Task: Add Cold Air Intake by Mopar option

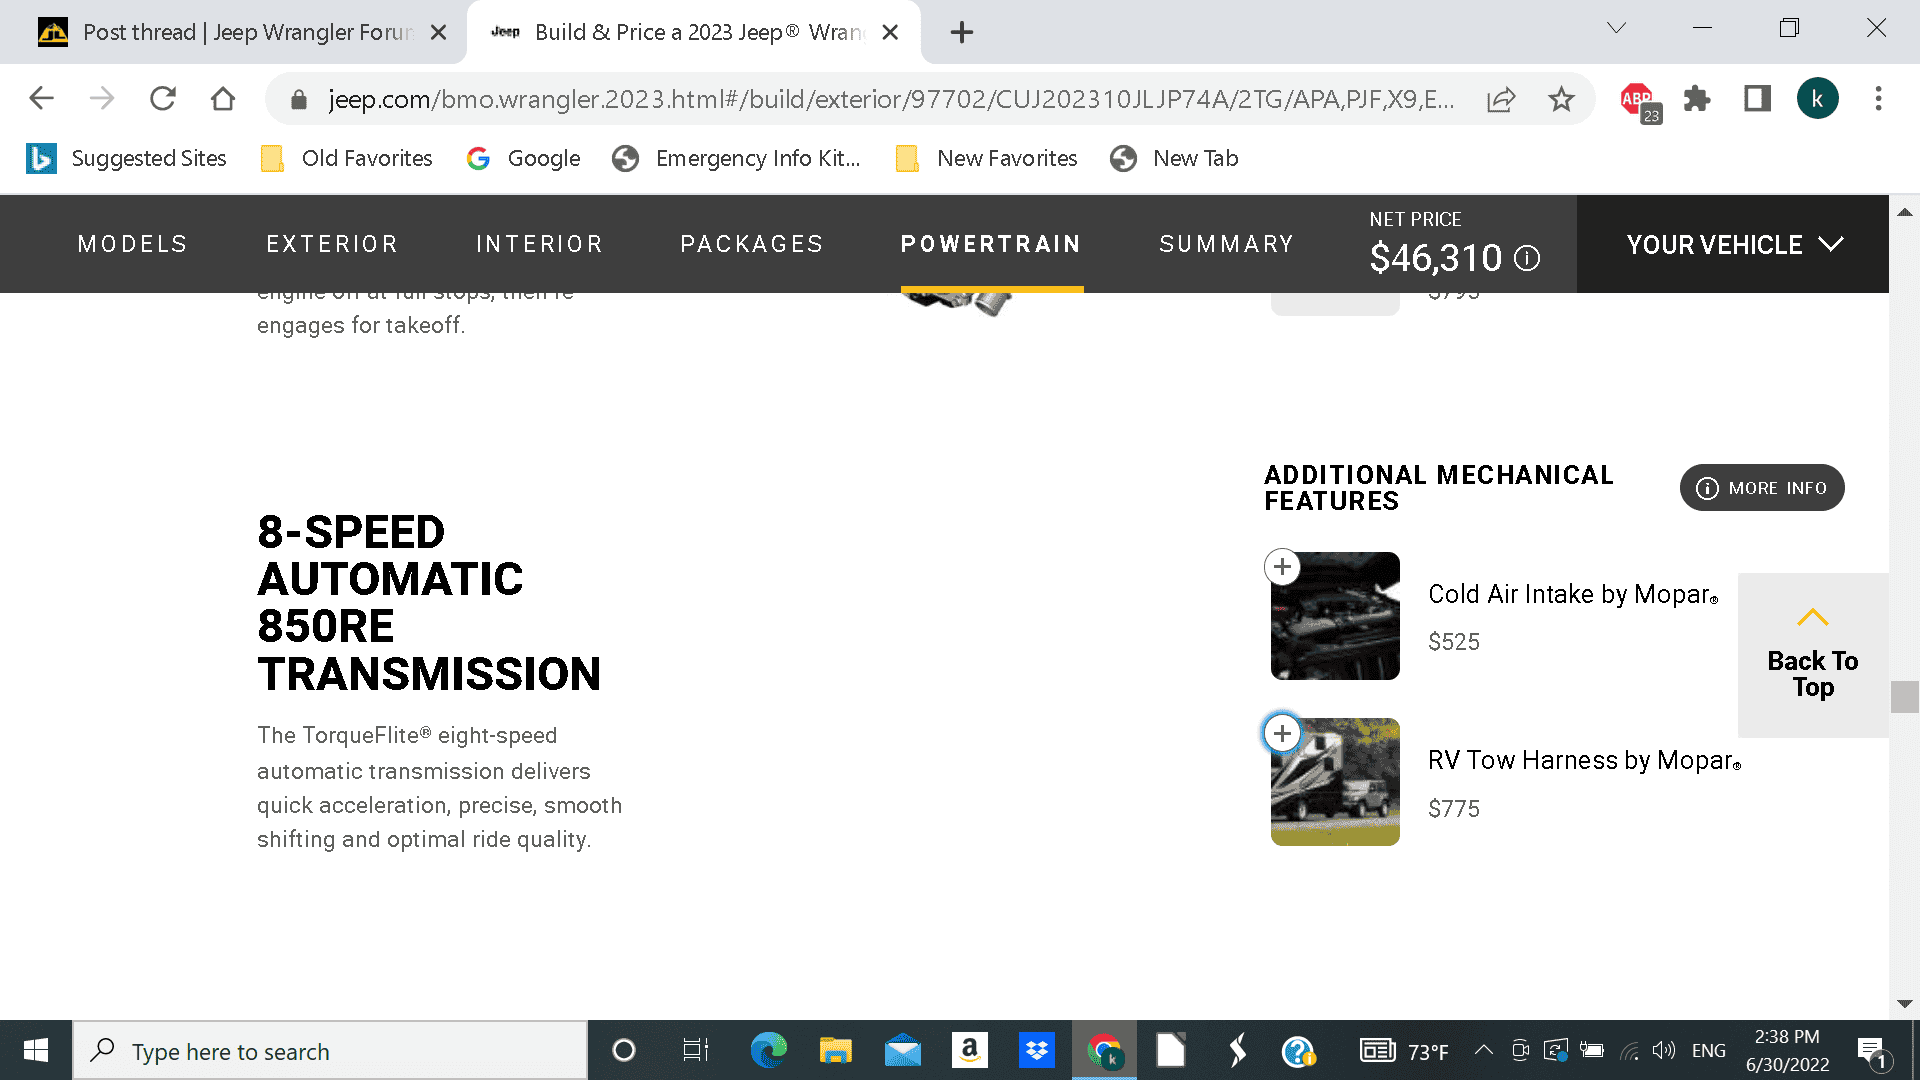Action: (1282, 567)
